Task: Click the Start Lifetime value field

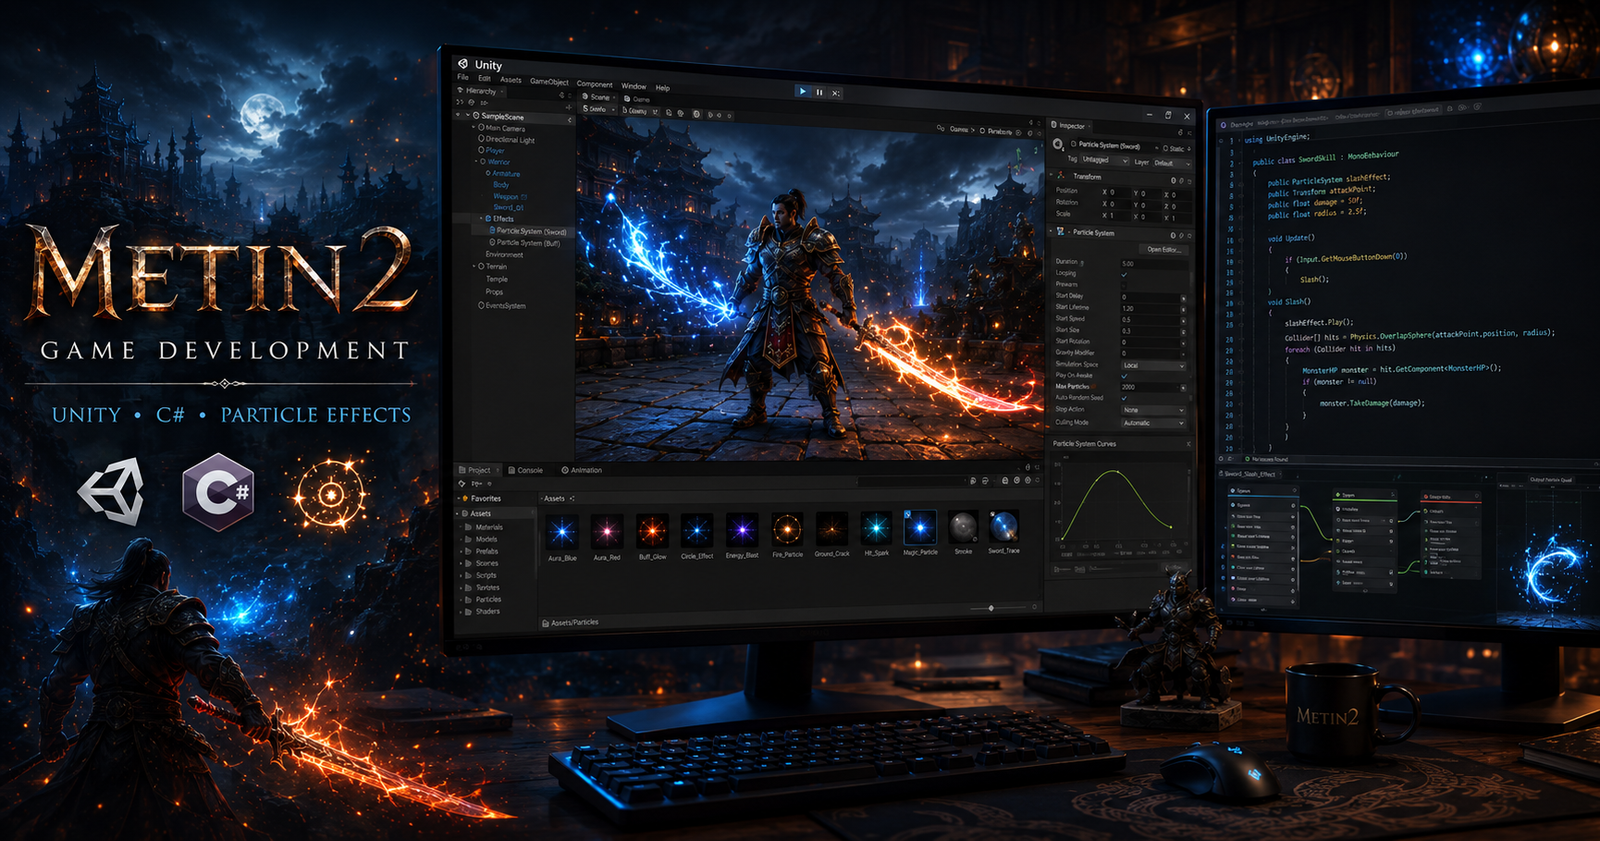Action: [x=1150, y=308]
